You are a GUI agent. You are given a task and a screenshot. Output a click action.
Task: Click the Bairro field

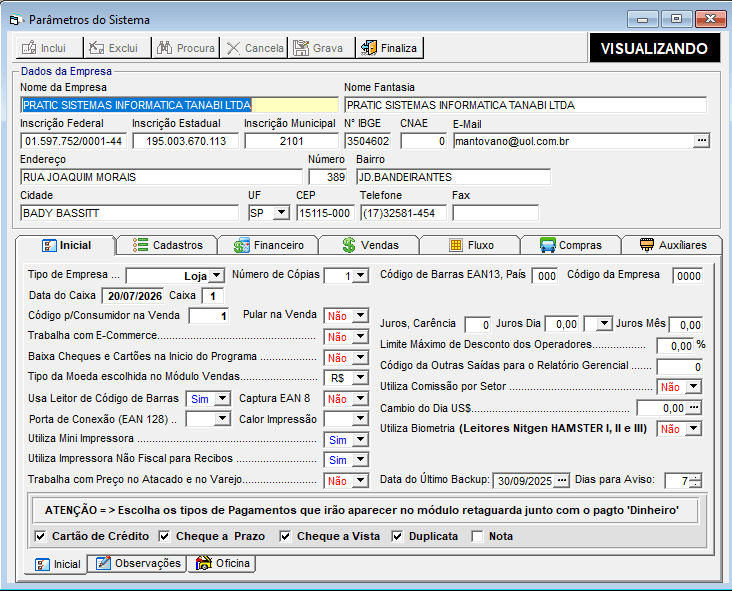click(453, 177)
